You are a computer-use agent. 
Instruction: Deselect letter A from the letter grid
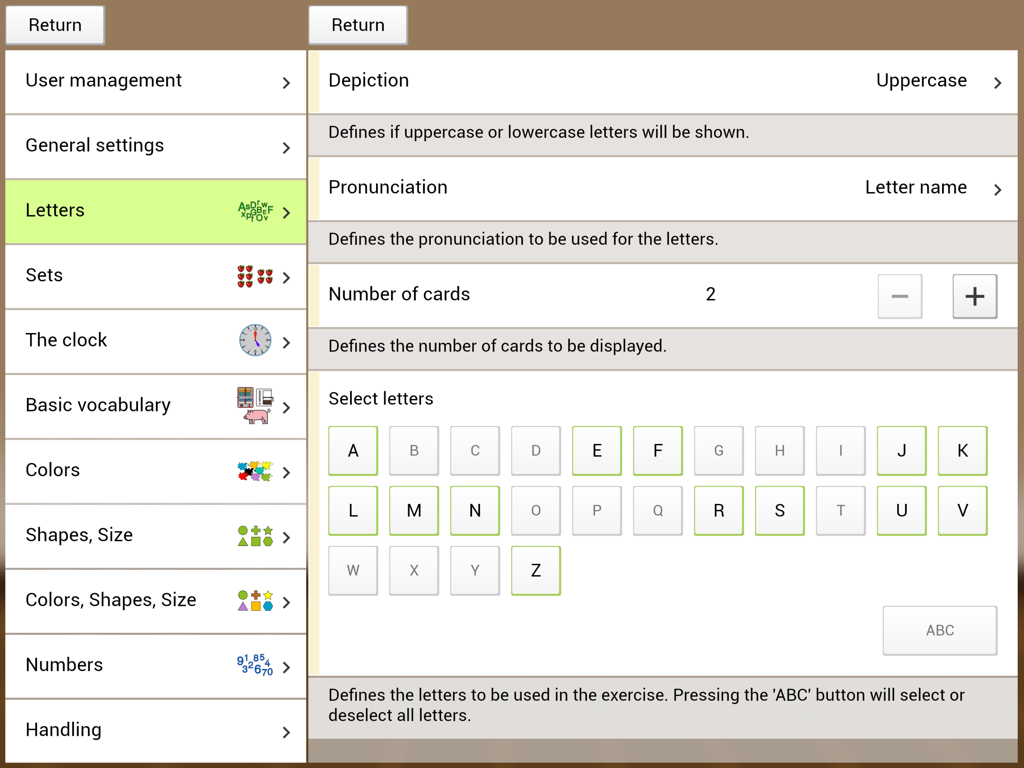pos(352,450)
